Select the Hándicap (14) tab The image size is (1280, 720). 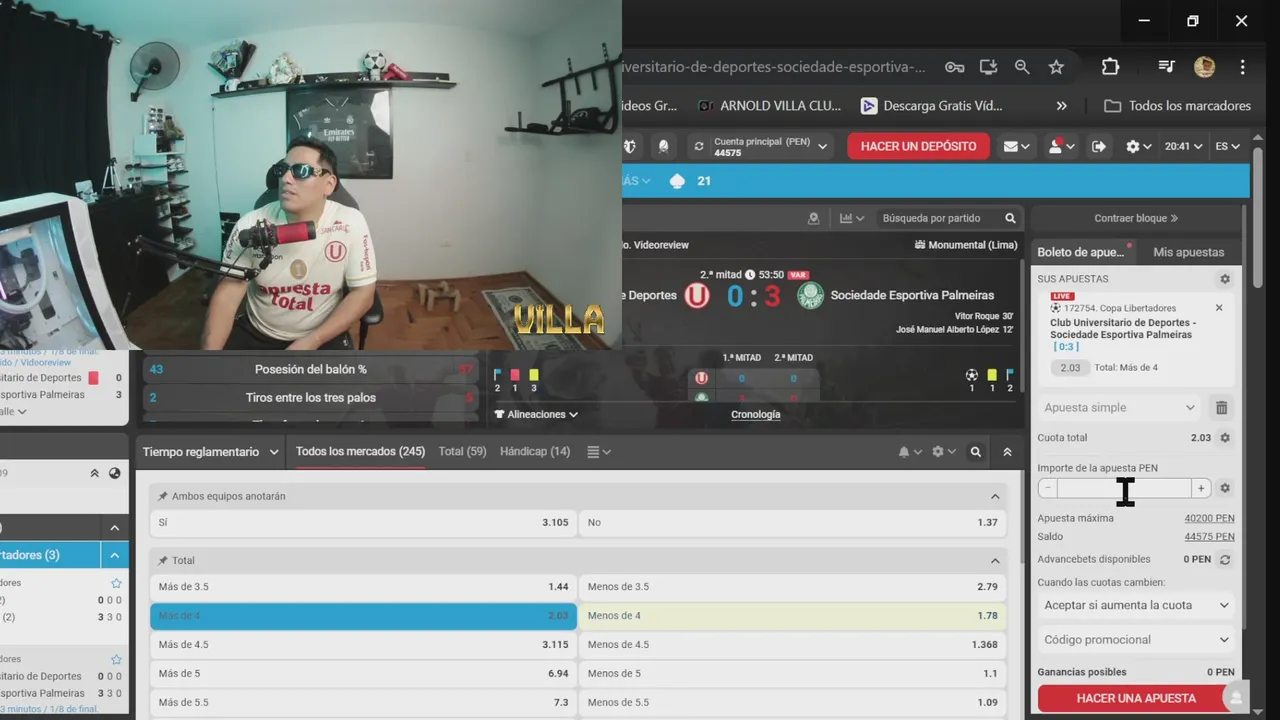(535, 452)
